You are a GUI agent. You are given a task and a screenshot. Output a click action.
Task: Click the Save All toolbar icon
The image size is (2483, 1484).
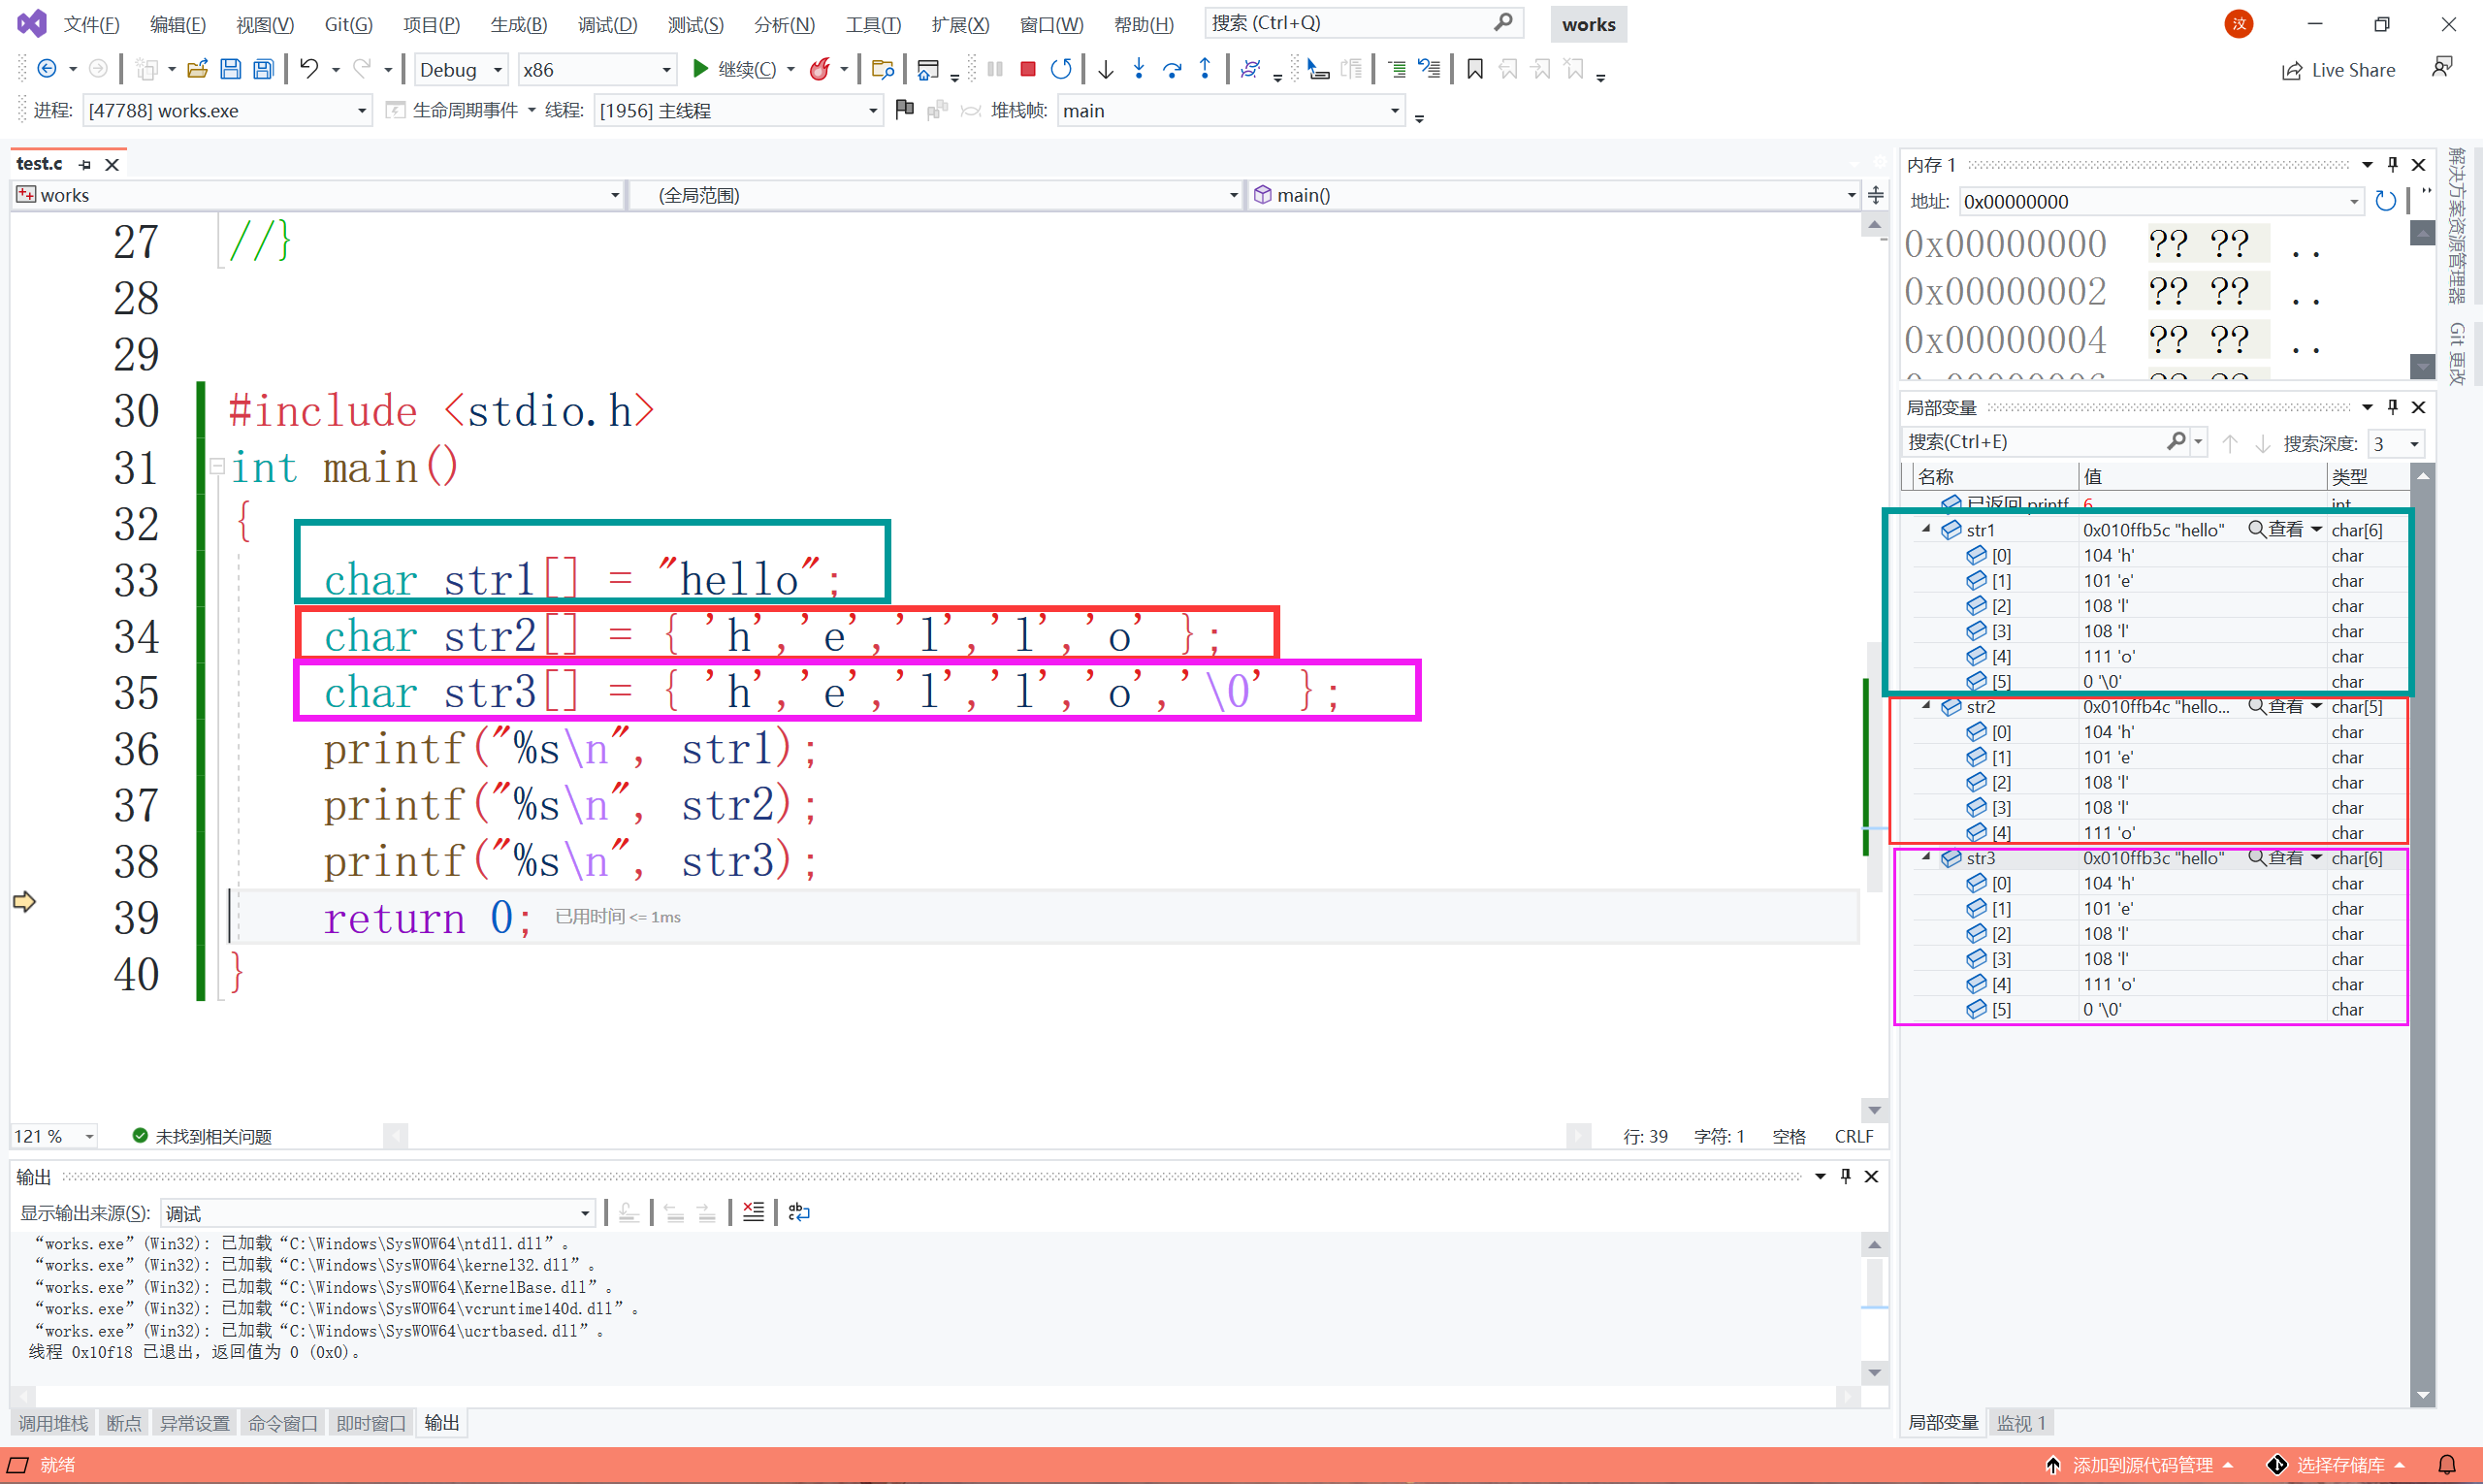tap(263, 69)
